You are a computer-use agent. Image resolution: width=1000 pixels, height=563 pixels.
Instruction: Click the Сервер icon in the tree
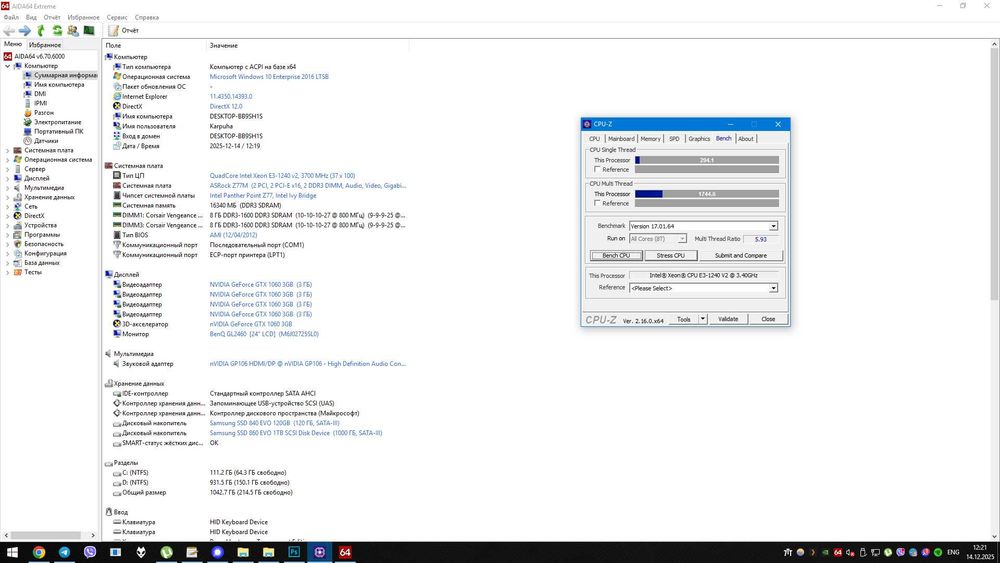[x=18, y=169]
